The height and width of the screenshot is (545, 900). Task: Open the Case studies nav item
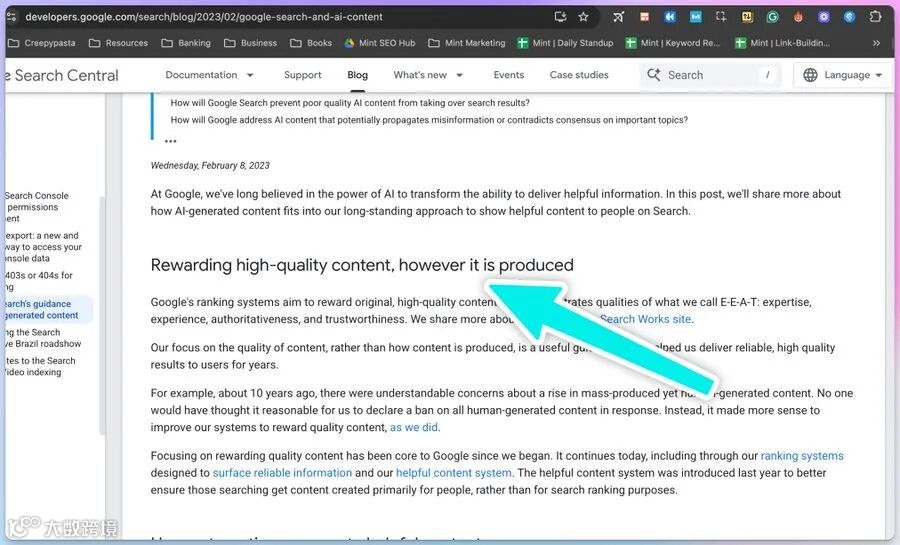click(x=579, y=75)
